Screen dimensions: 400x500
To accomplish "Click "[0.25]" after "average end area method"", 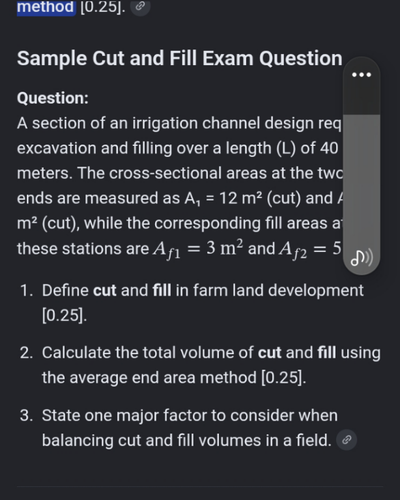I will pos(283,378).
